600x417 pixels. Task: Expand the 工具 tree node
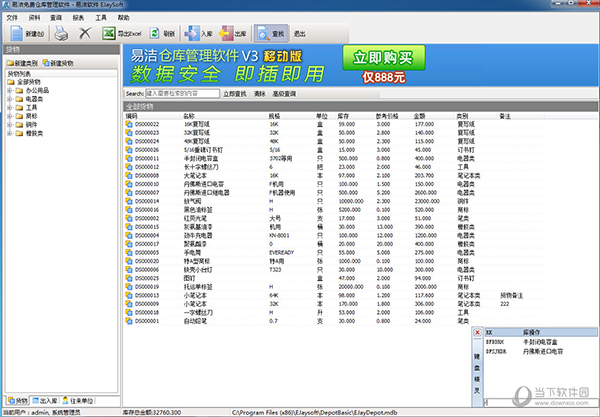click(x=10, y=108)
